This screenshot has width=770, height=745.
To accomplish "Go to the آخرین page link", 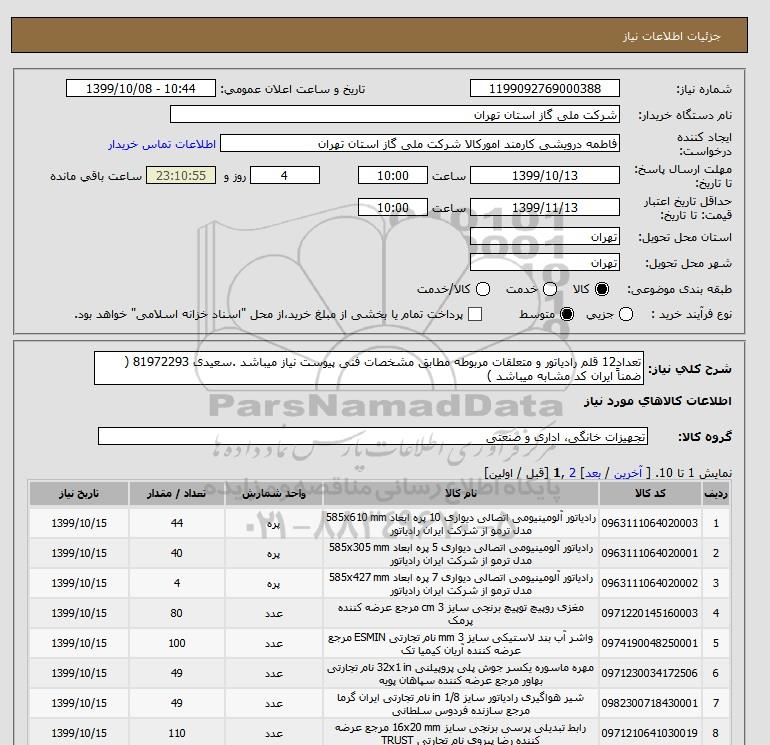I will [628, 473].
